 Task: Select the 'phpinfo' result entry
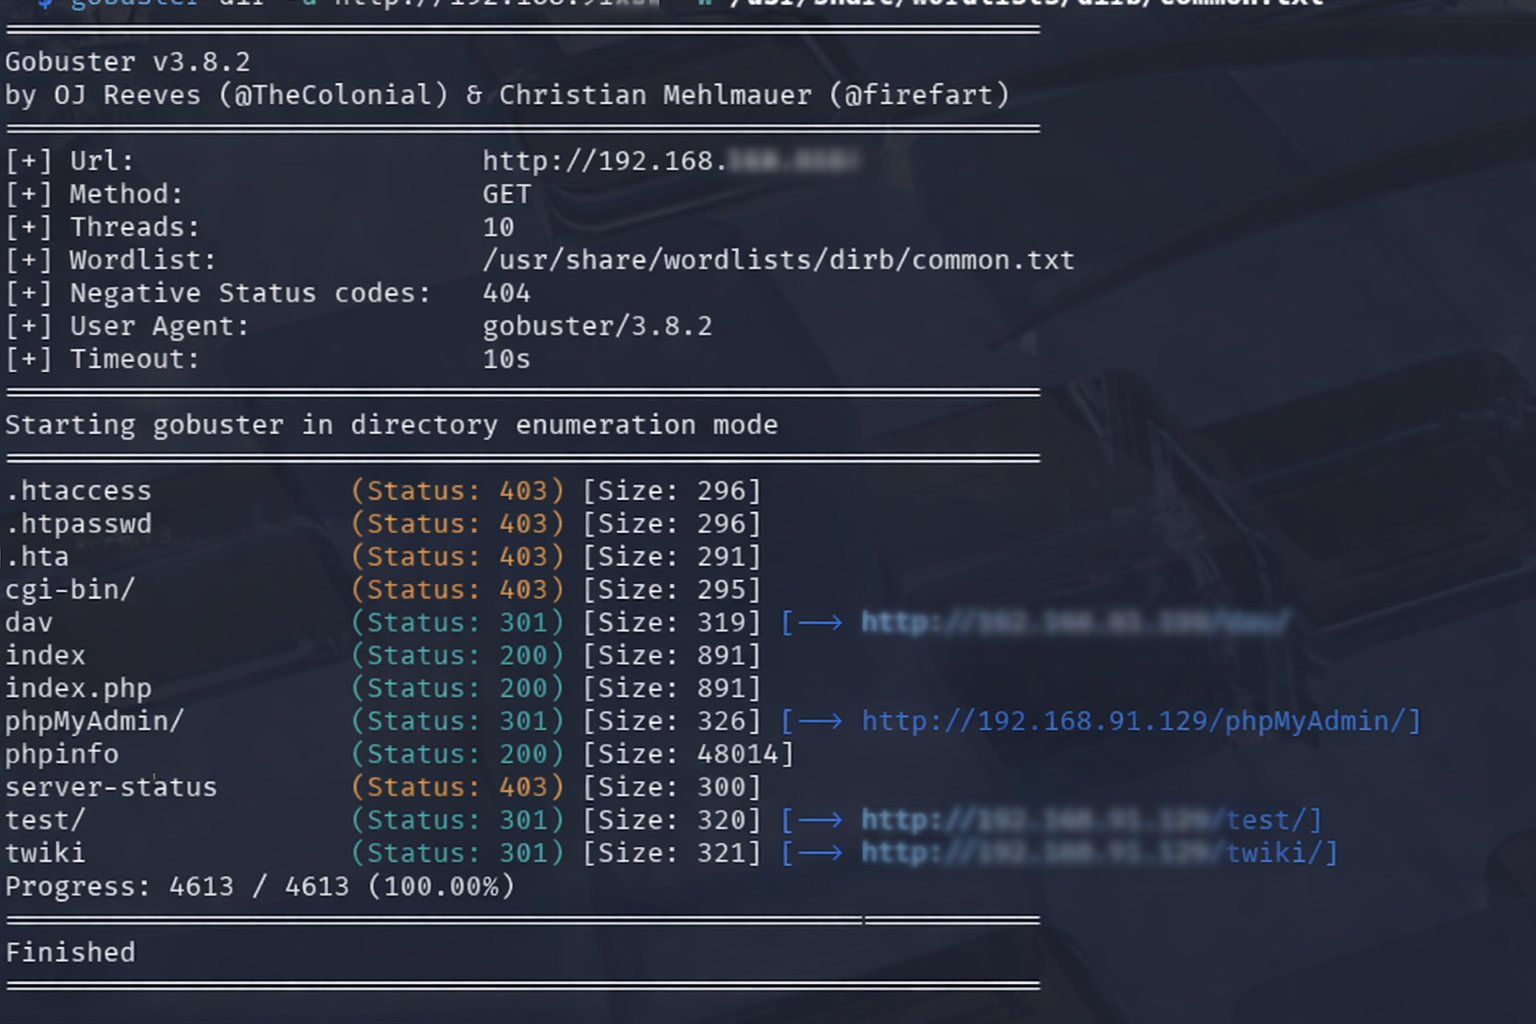62,754
